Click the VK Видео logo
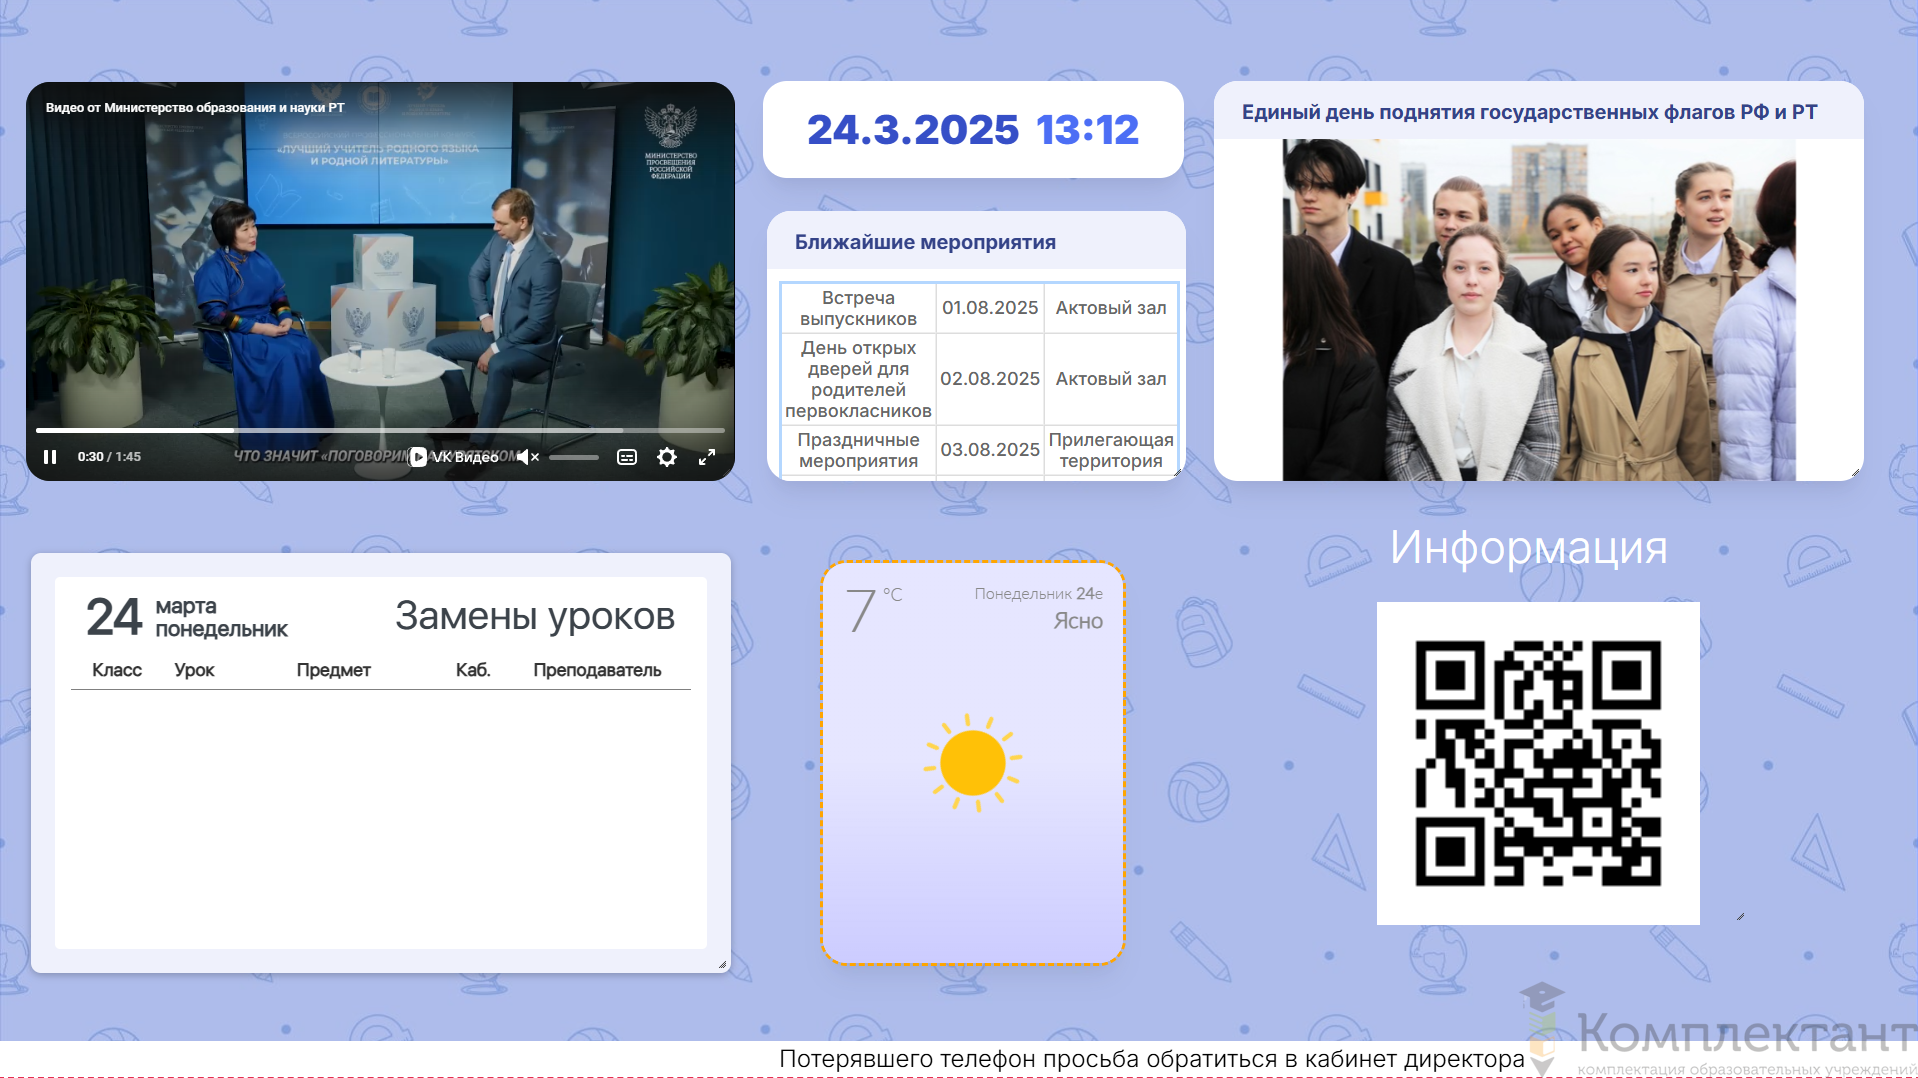Image resolution: width=1918 pixels, height=1078 pixels. point(455,457)
